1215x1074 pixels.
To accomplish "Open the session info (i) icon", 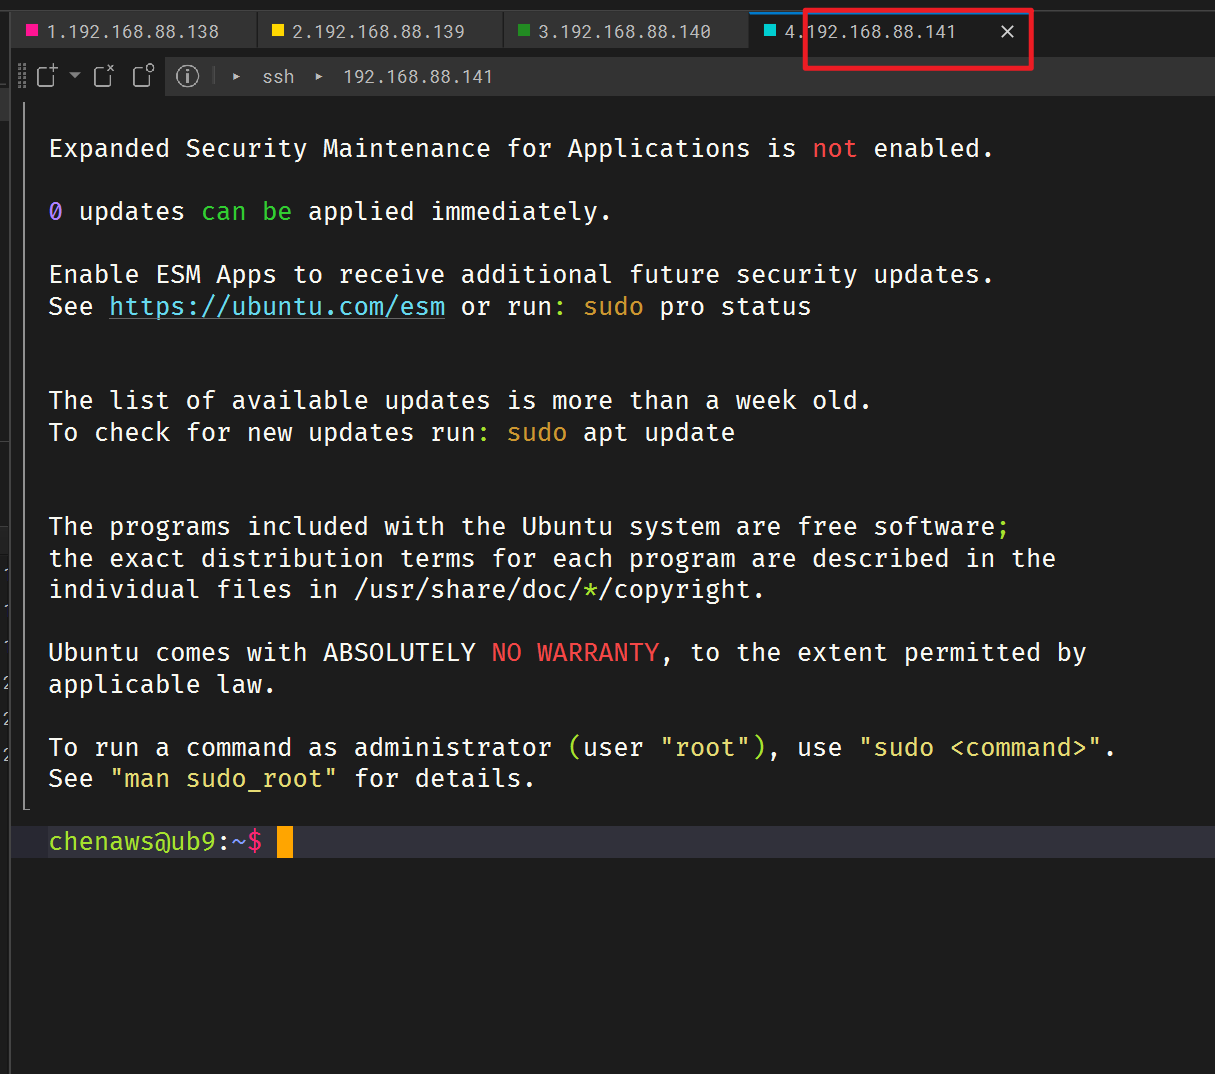I will pos(188,76).
